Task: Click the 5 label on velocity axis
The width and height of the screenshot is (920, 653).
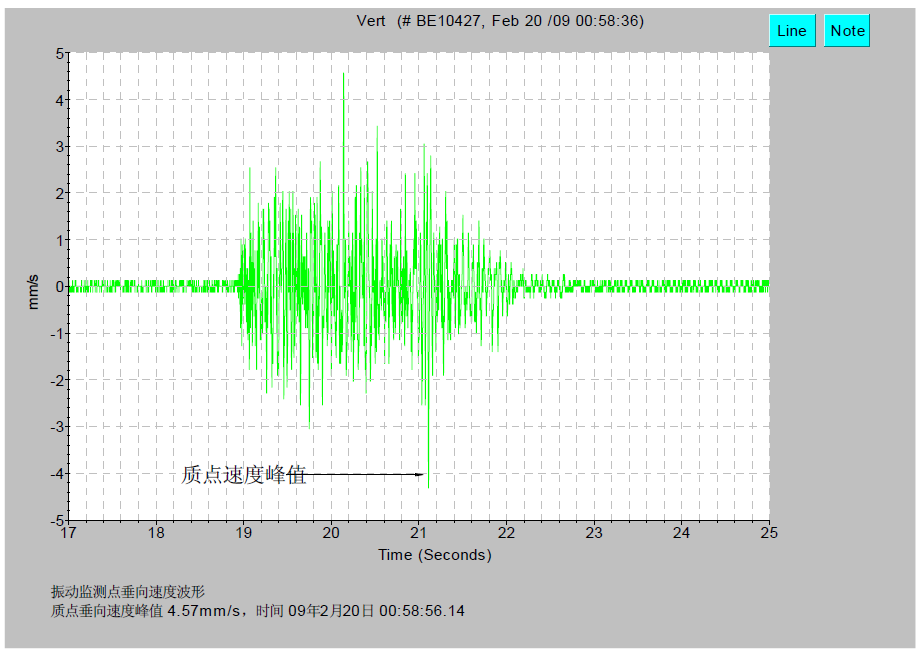Action: pos(61,54)
